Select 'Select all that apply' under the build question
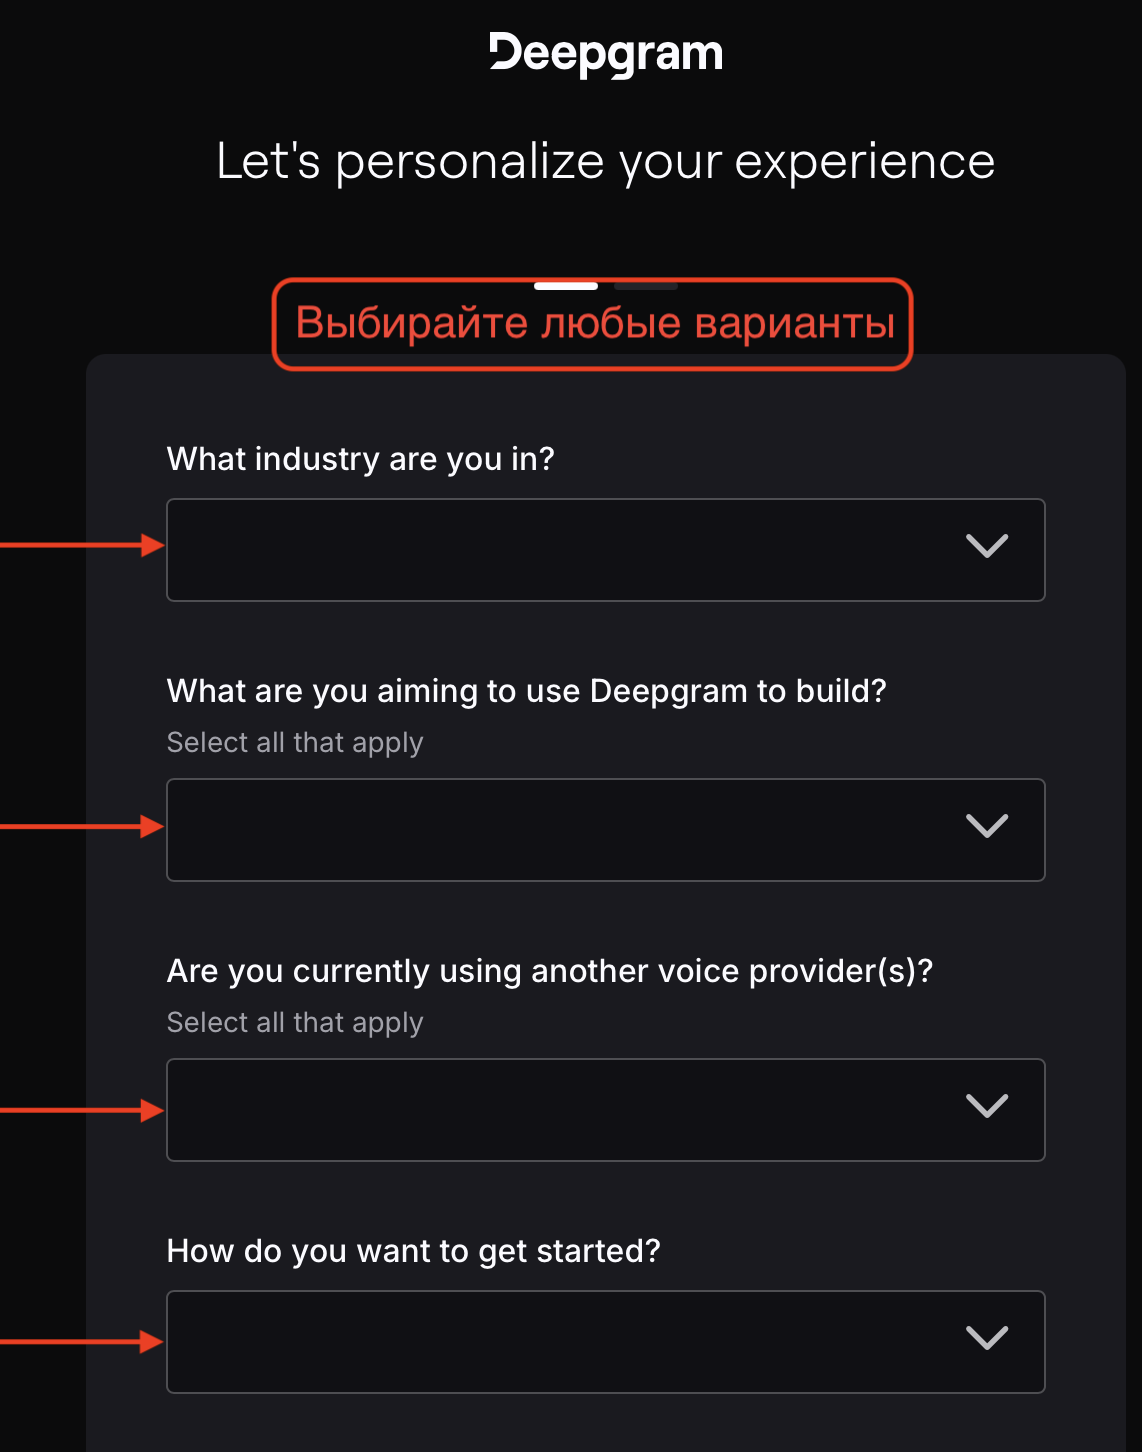This screenshot has width=1142, height=1452. click(295, 742)
